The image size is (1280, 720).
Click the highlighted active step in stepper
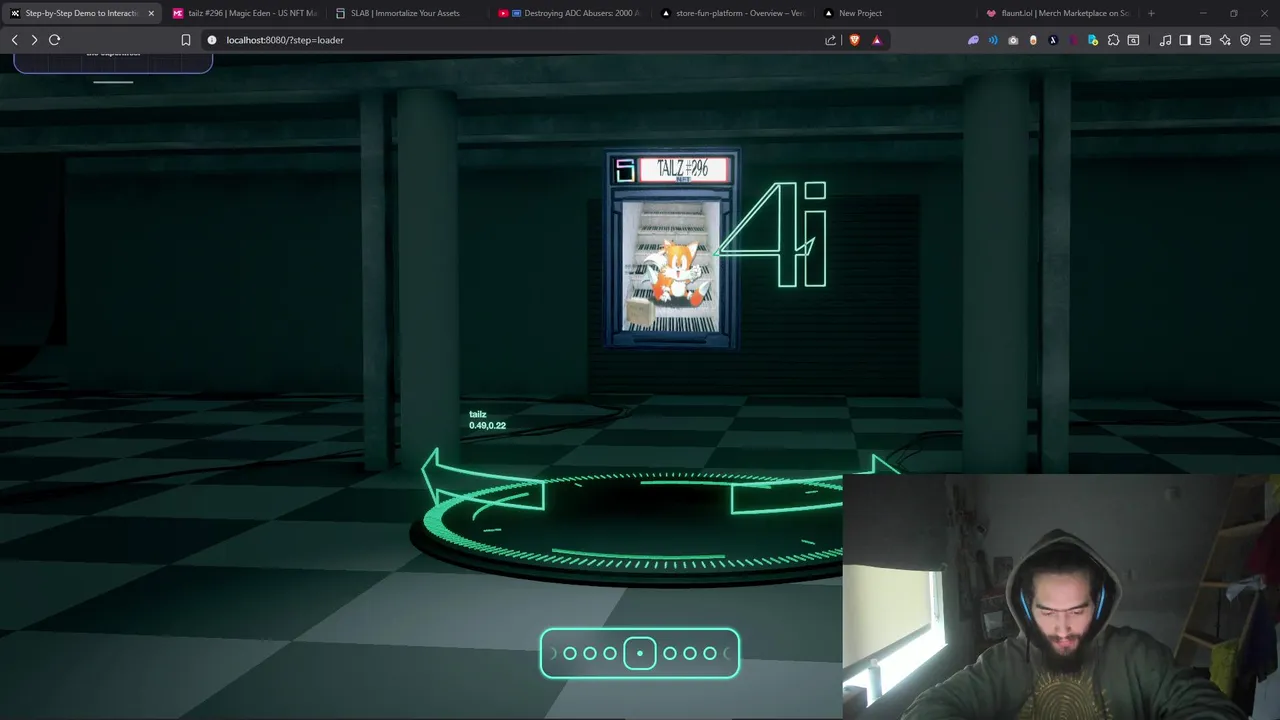(640, 653)
